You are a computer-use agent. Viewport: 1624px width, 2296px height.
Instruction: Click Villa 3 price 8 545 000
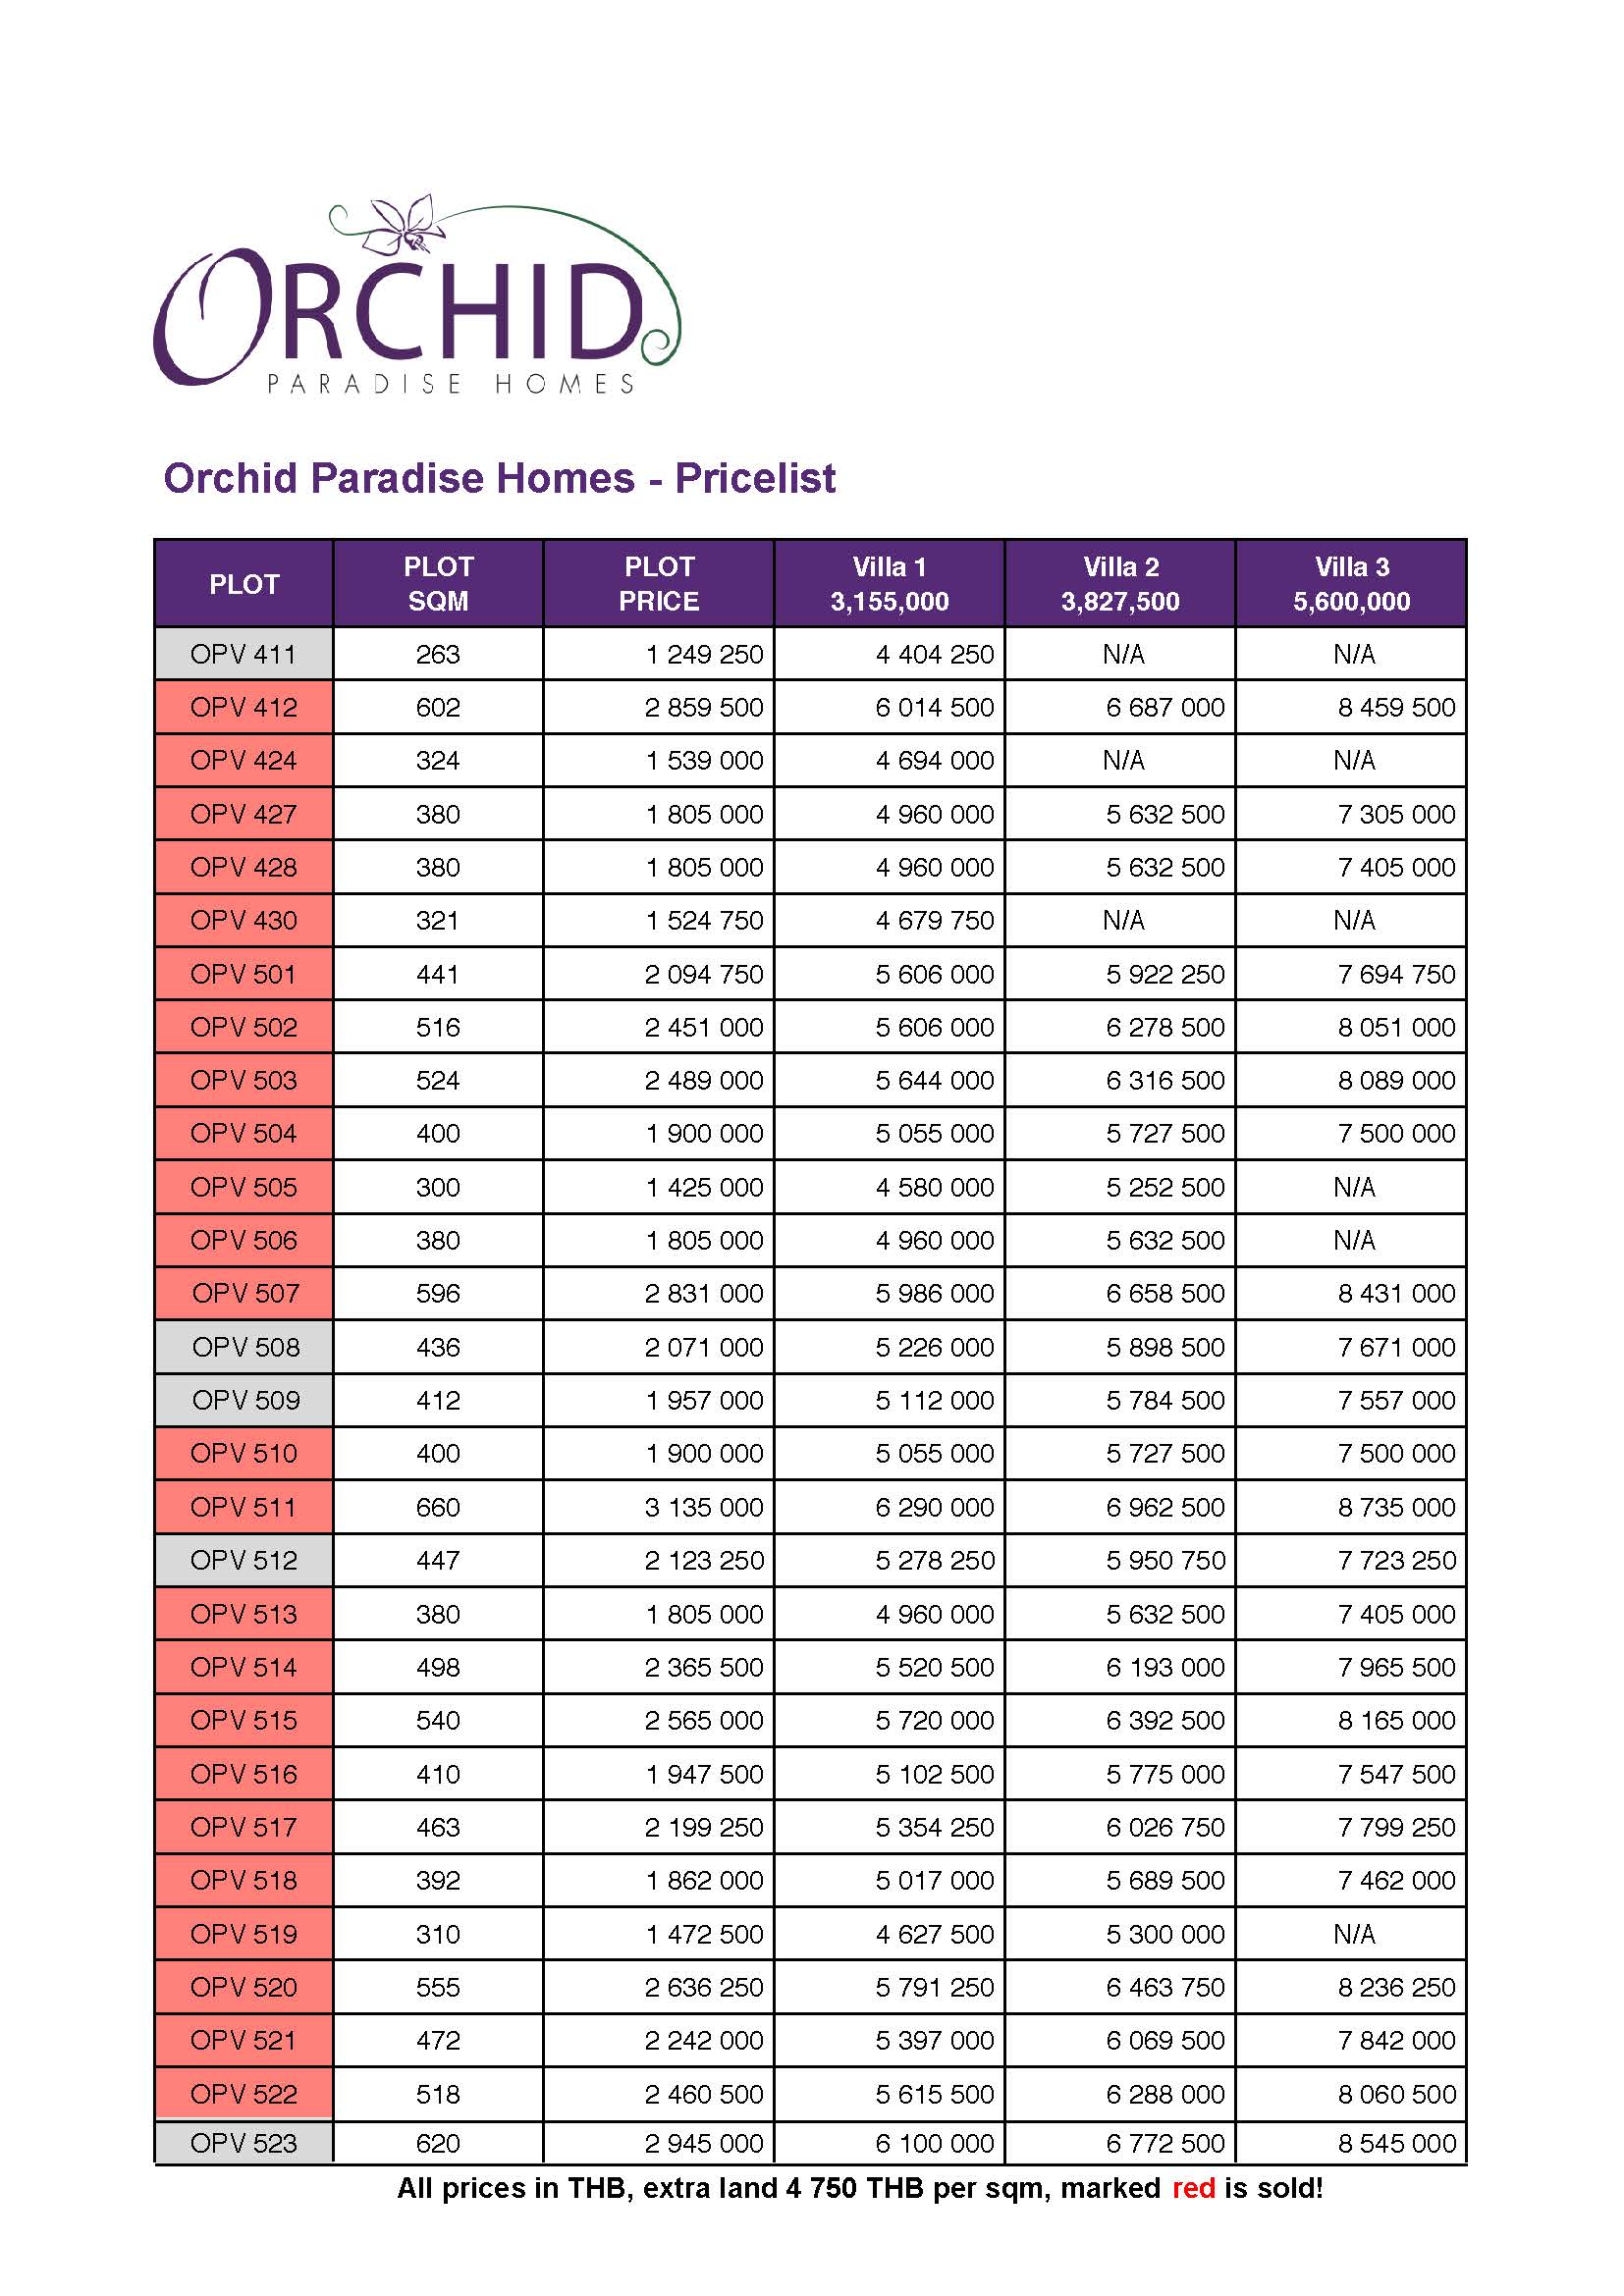1397,2143
